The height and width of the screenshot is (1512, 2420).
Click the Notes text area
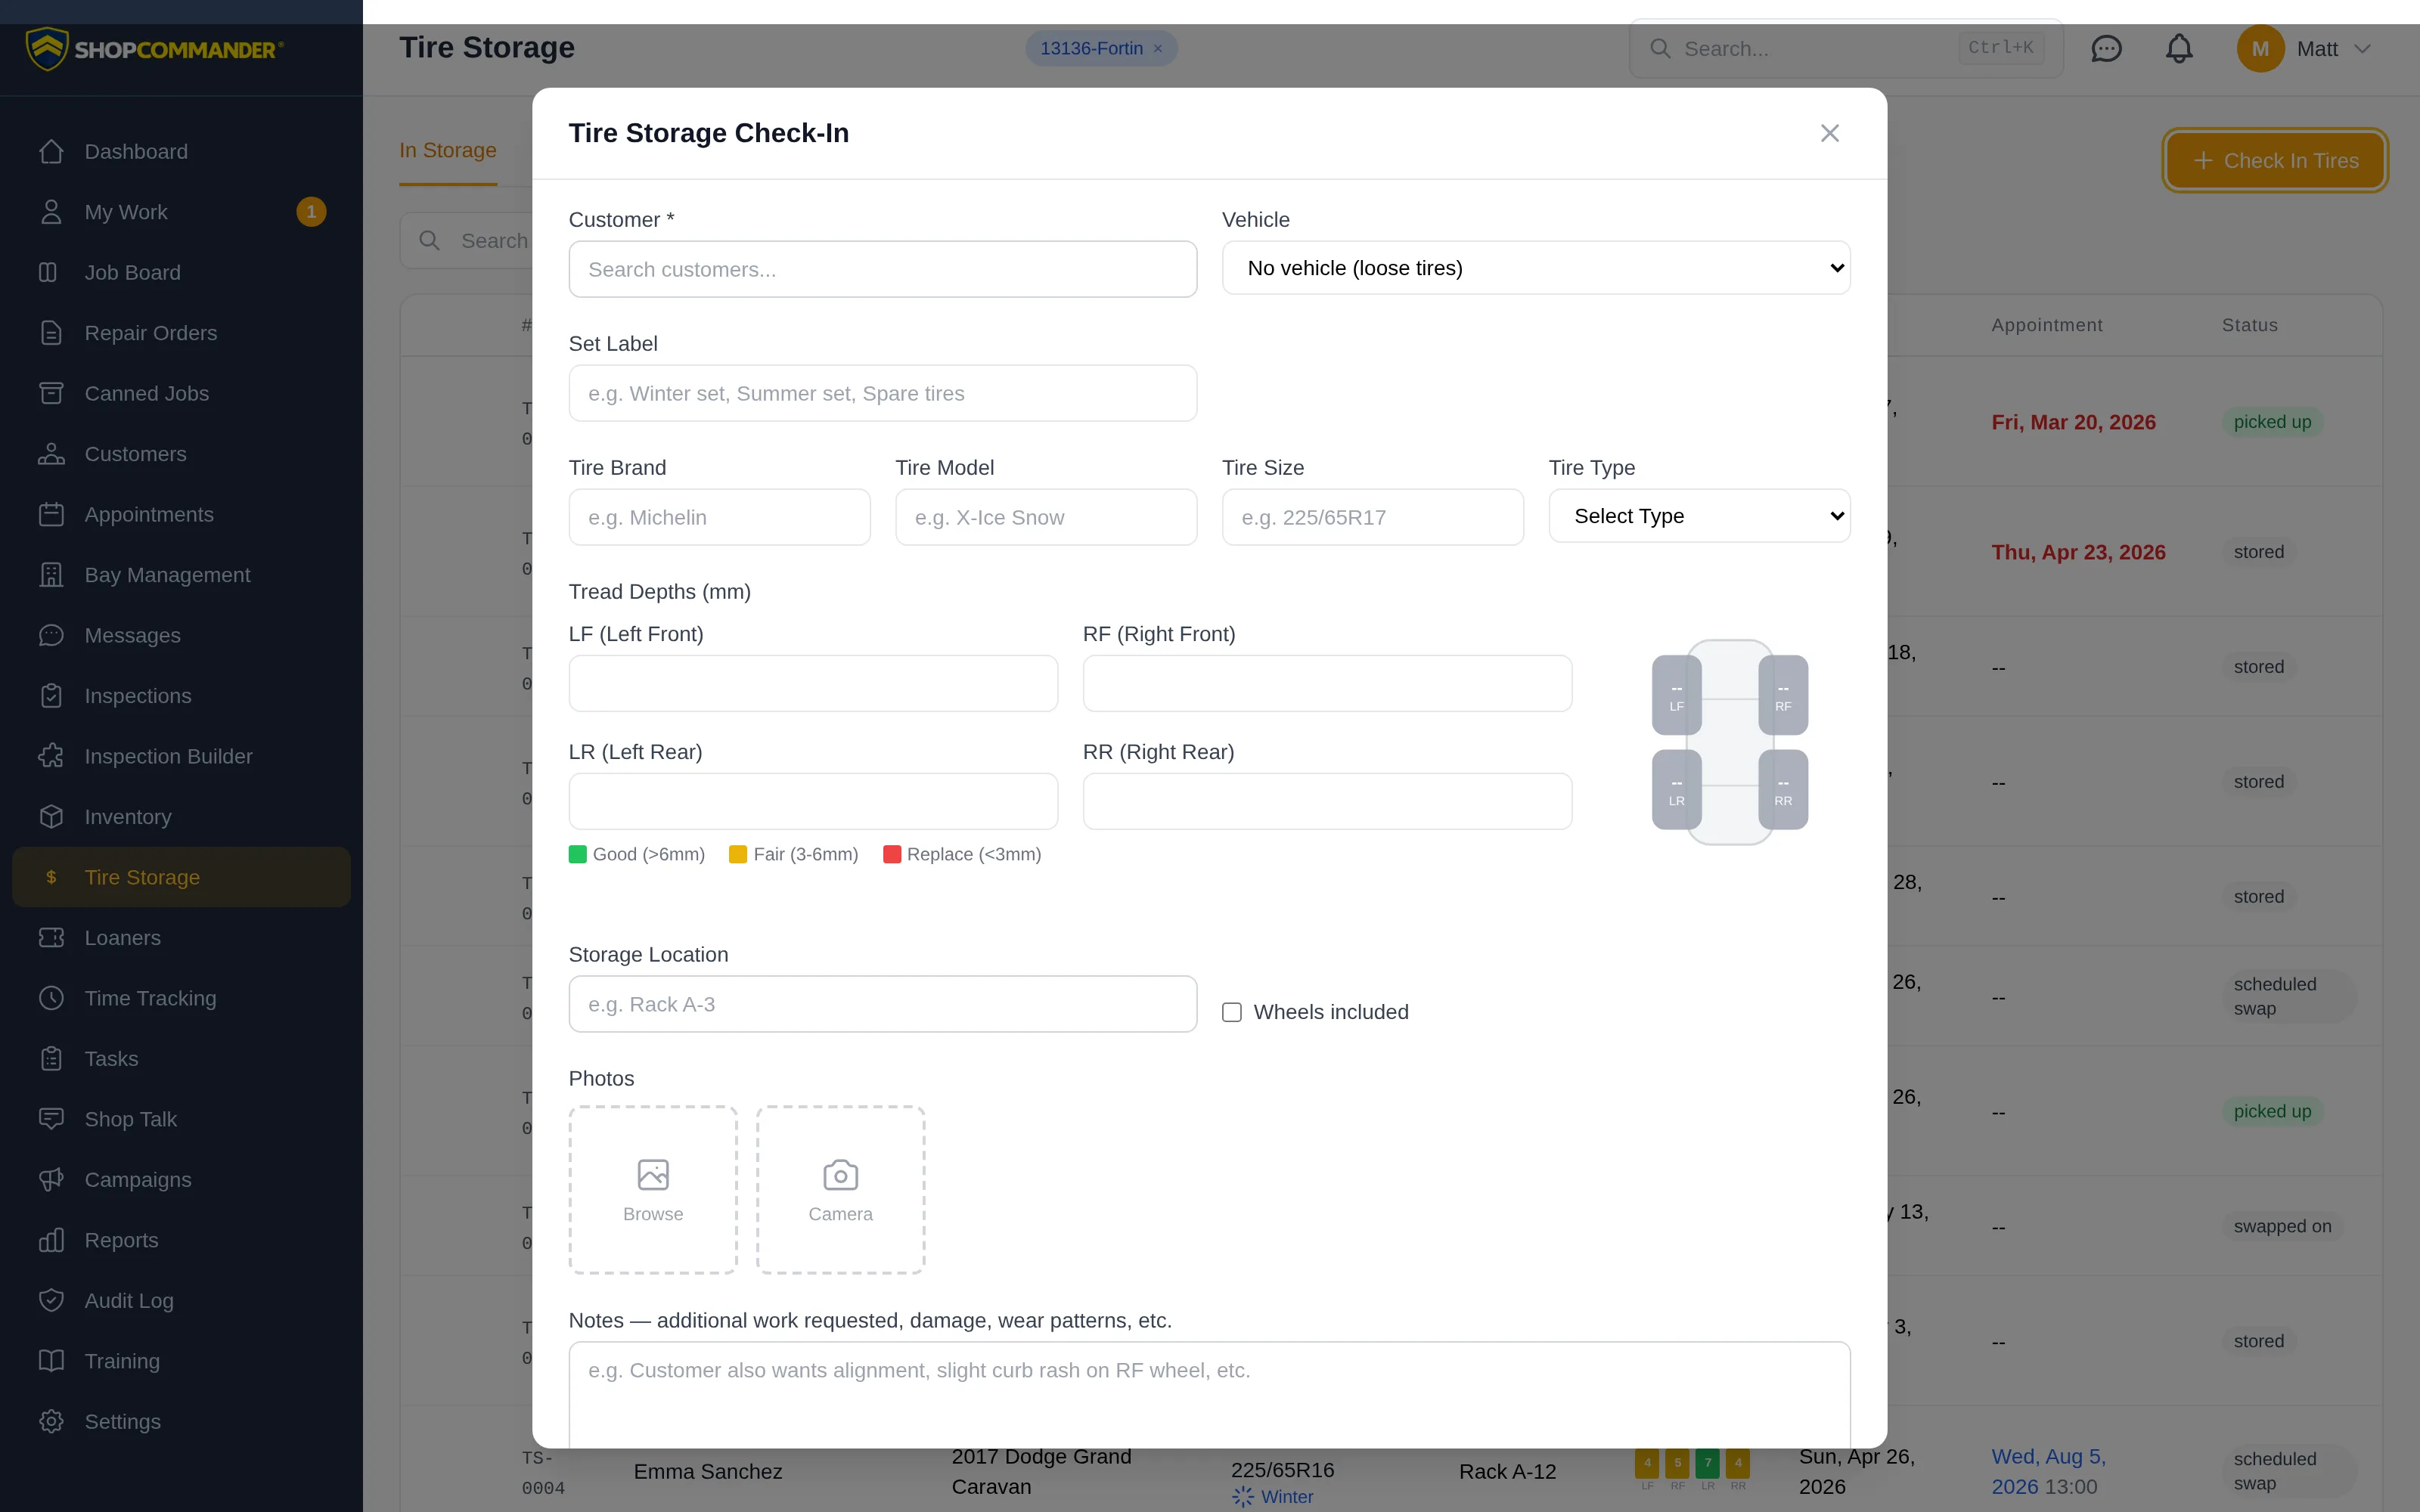click(x=1209, y=1394)
